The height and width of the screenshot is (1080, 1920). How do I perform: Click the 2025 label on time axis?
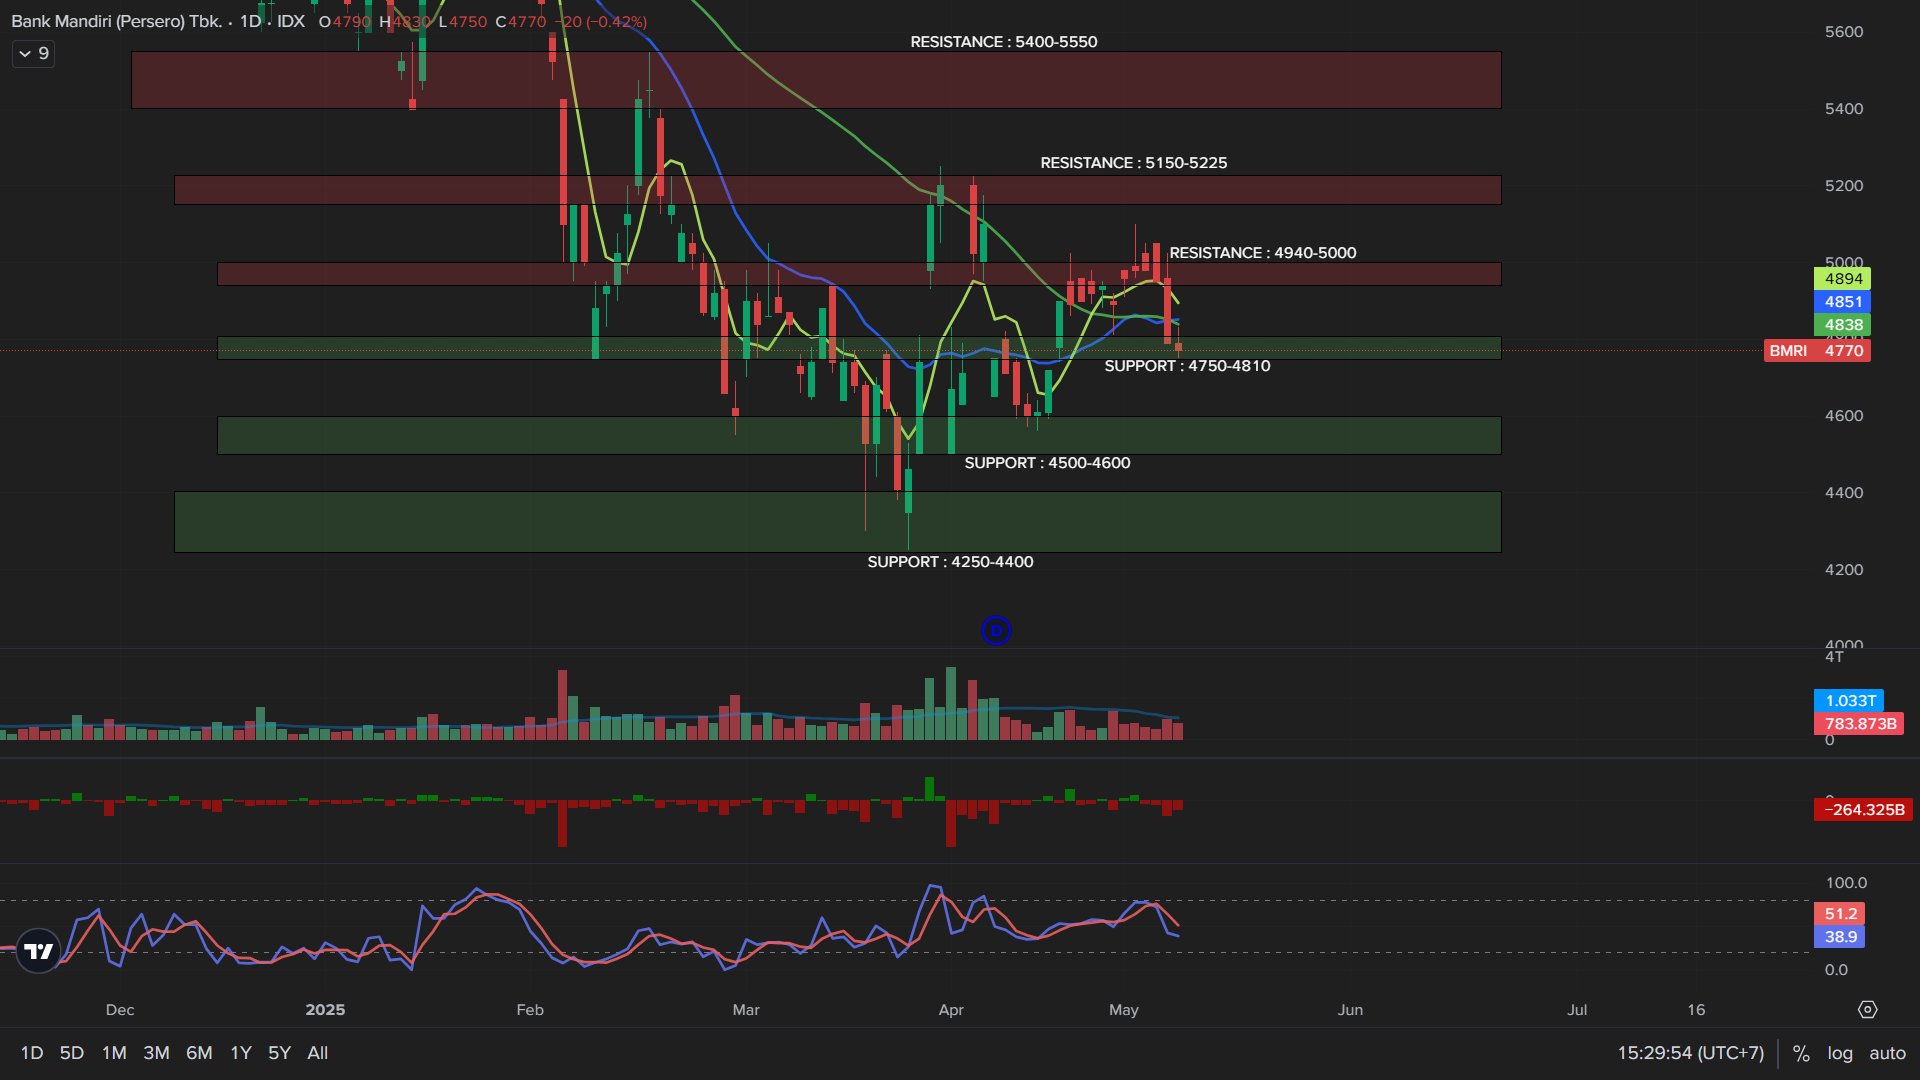click(325, 1010)
